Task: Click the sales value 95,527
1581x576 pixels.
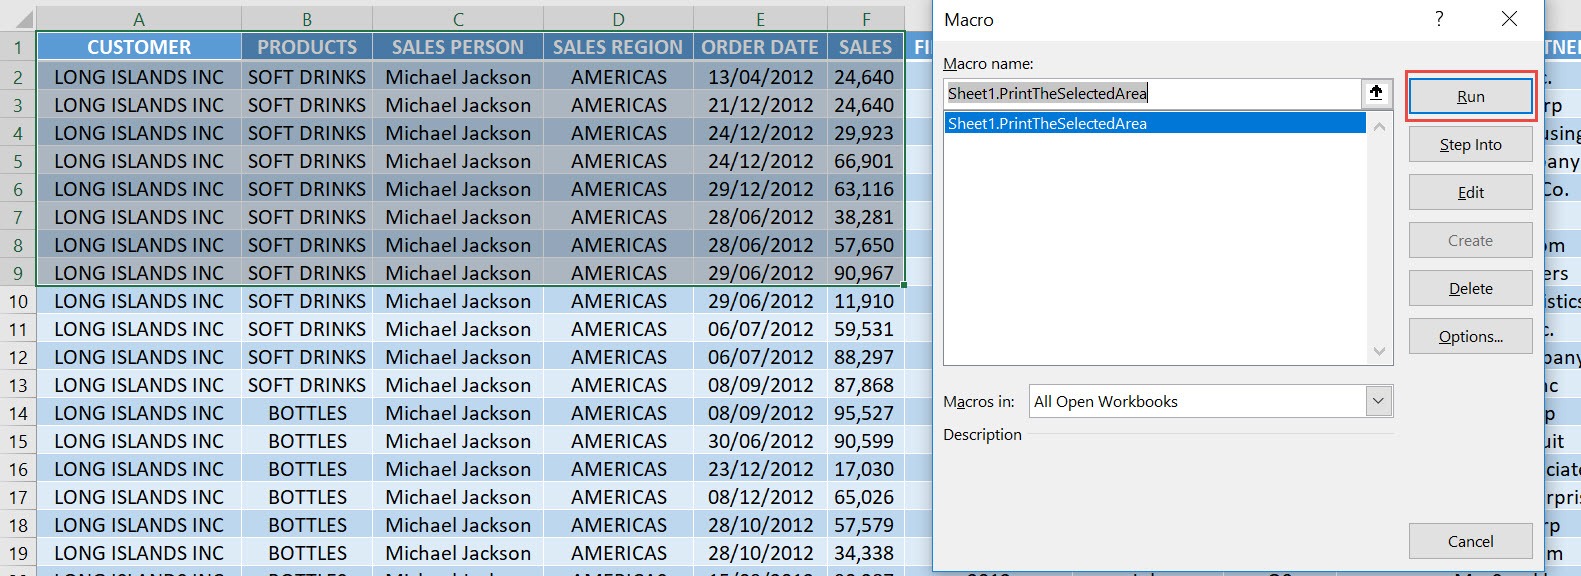Action: pyautogui.click(x=866, y=413)
